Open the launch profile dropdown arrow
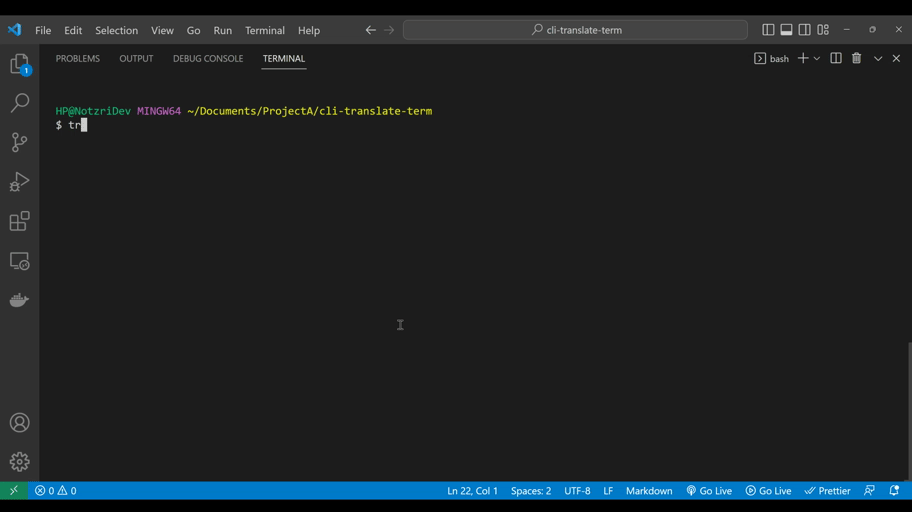 [x=817, y=58]
